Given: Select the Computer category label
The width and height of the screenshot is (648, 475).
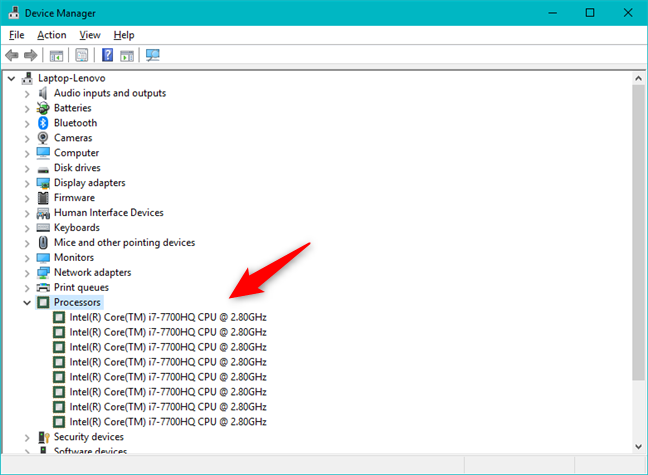Looking at the screenshot, I should coord(76,153).
